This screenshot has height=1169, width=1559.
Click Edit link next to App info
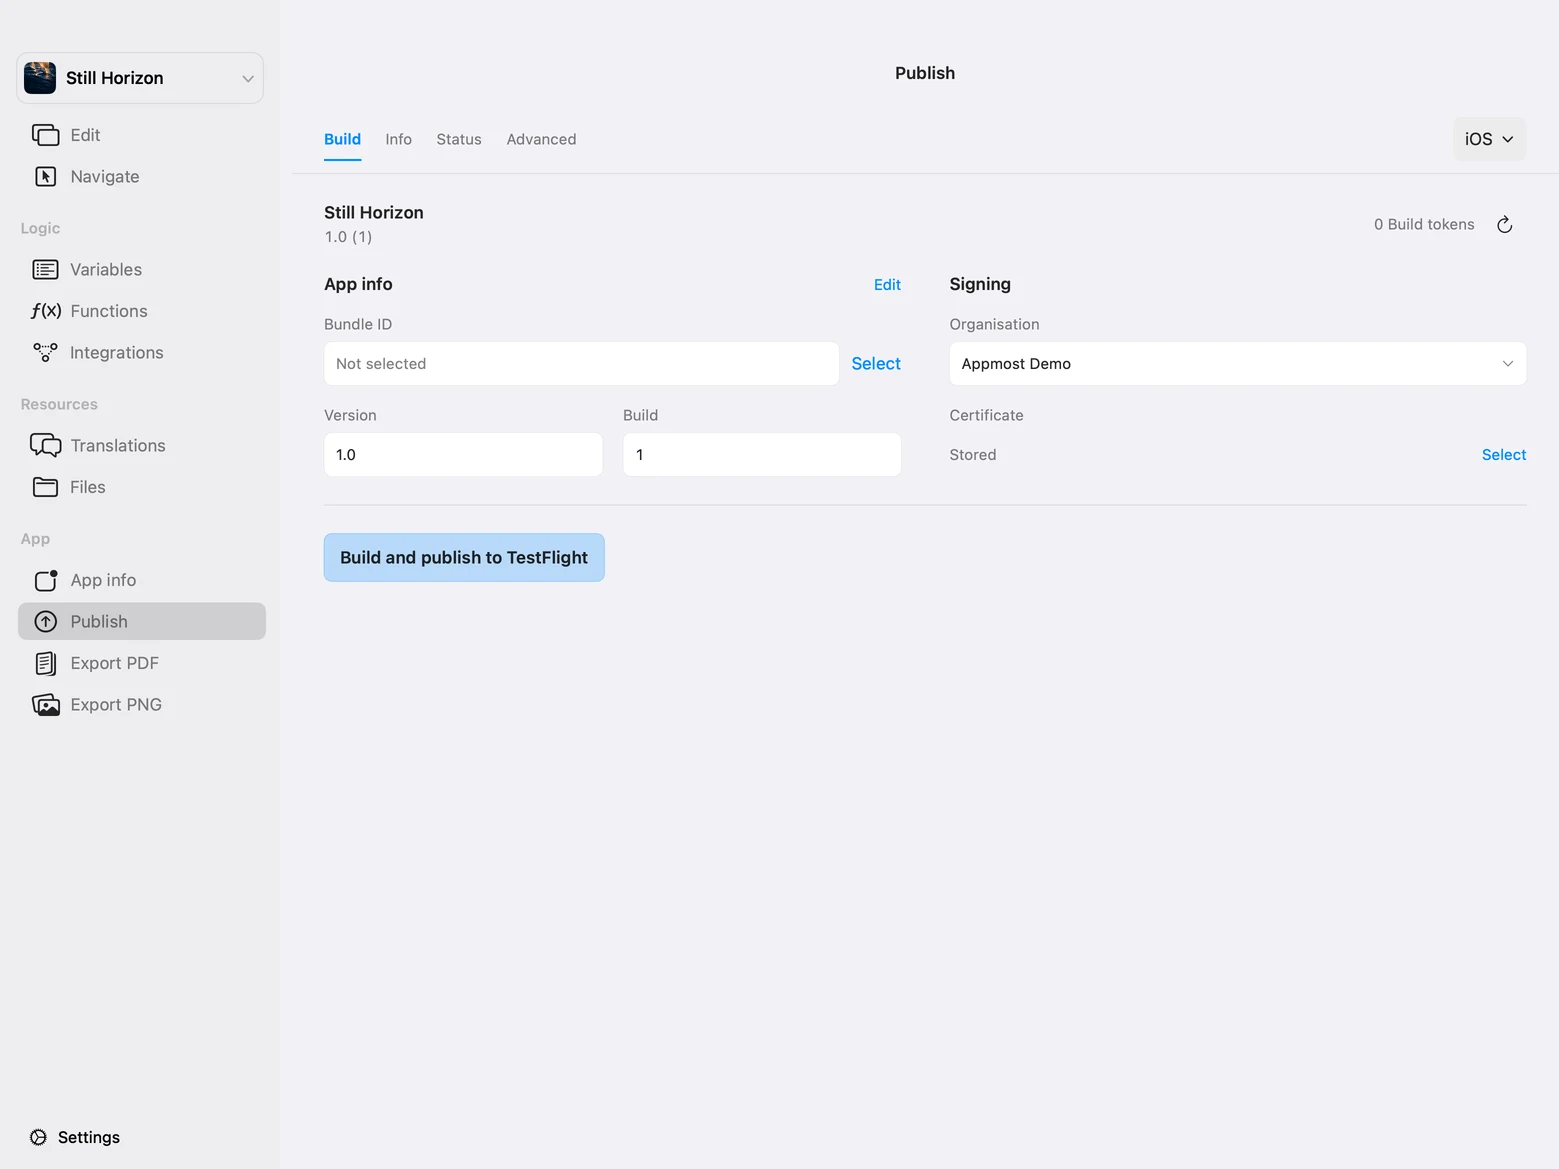[887, 285]
